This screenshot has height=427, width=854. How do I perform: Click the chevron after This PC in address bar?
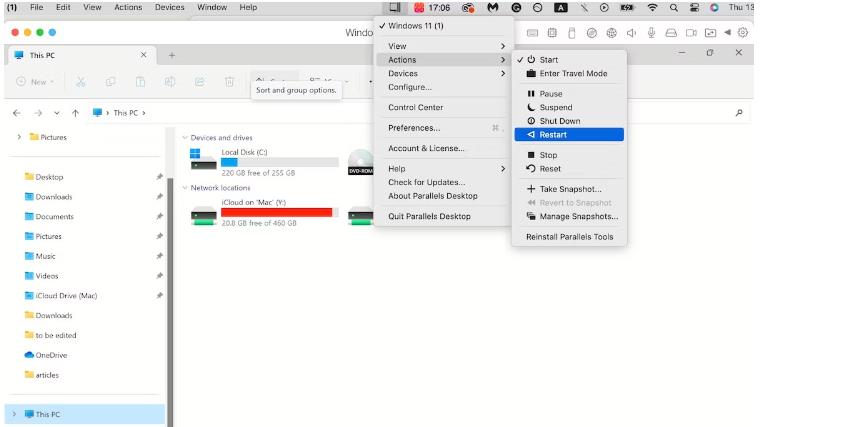(x=144, y=113)
